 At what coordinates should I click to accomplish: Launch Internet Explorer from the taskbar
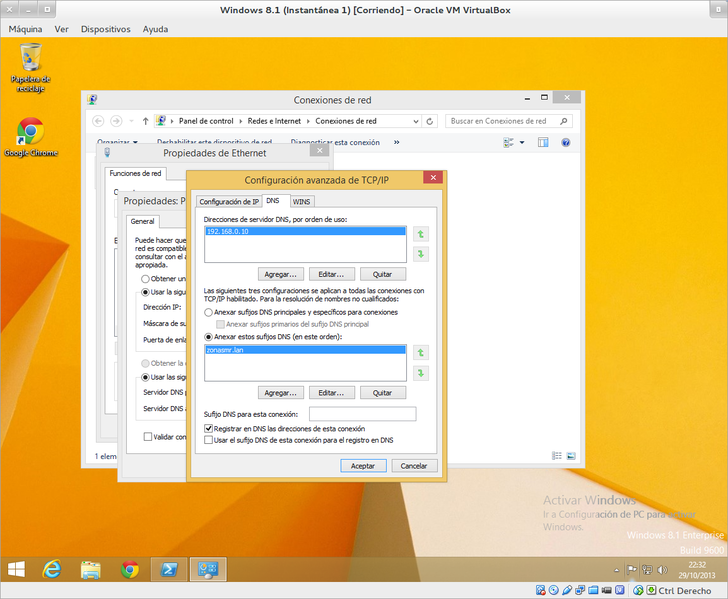tap(52, 569)
